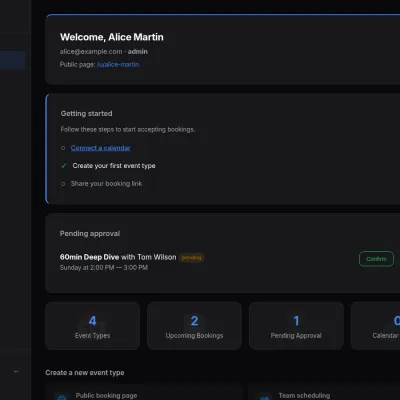Screen dimensions: 400x400
Task: Choose the Public booking page option
Action: 144,392
